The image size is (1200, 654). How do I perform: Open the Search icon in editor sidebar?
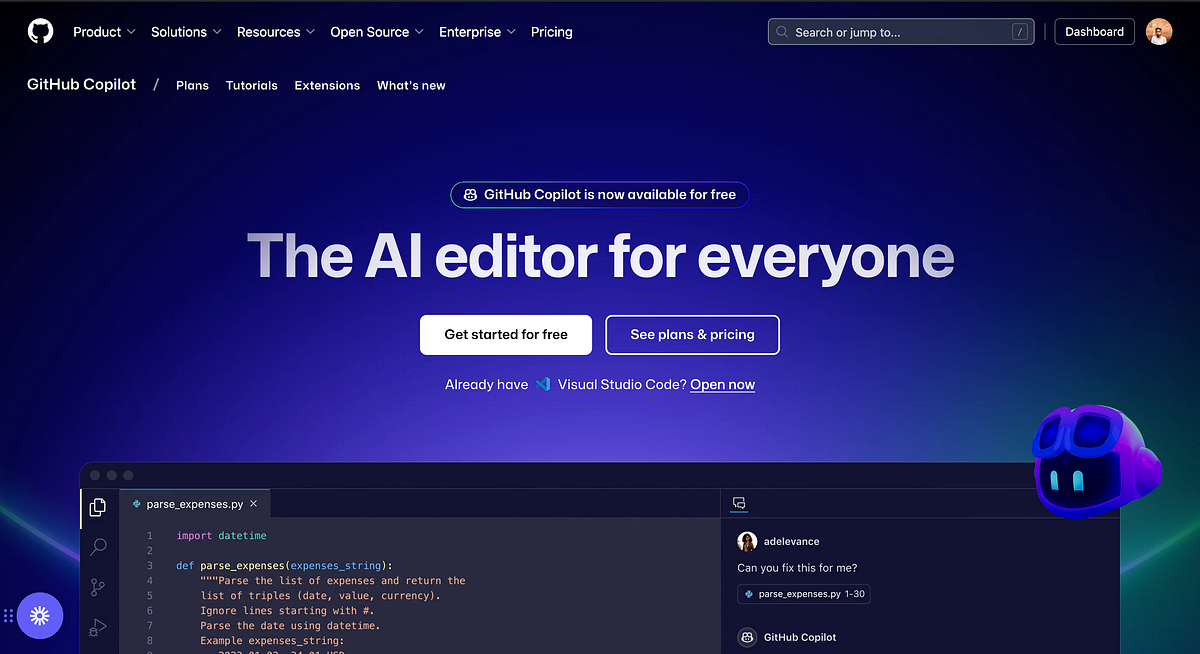click(x=98, y=547)
